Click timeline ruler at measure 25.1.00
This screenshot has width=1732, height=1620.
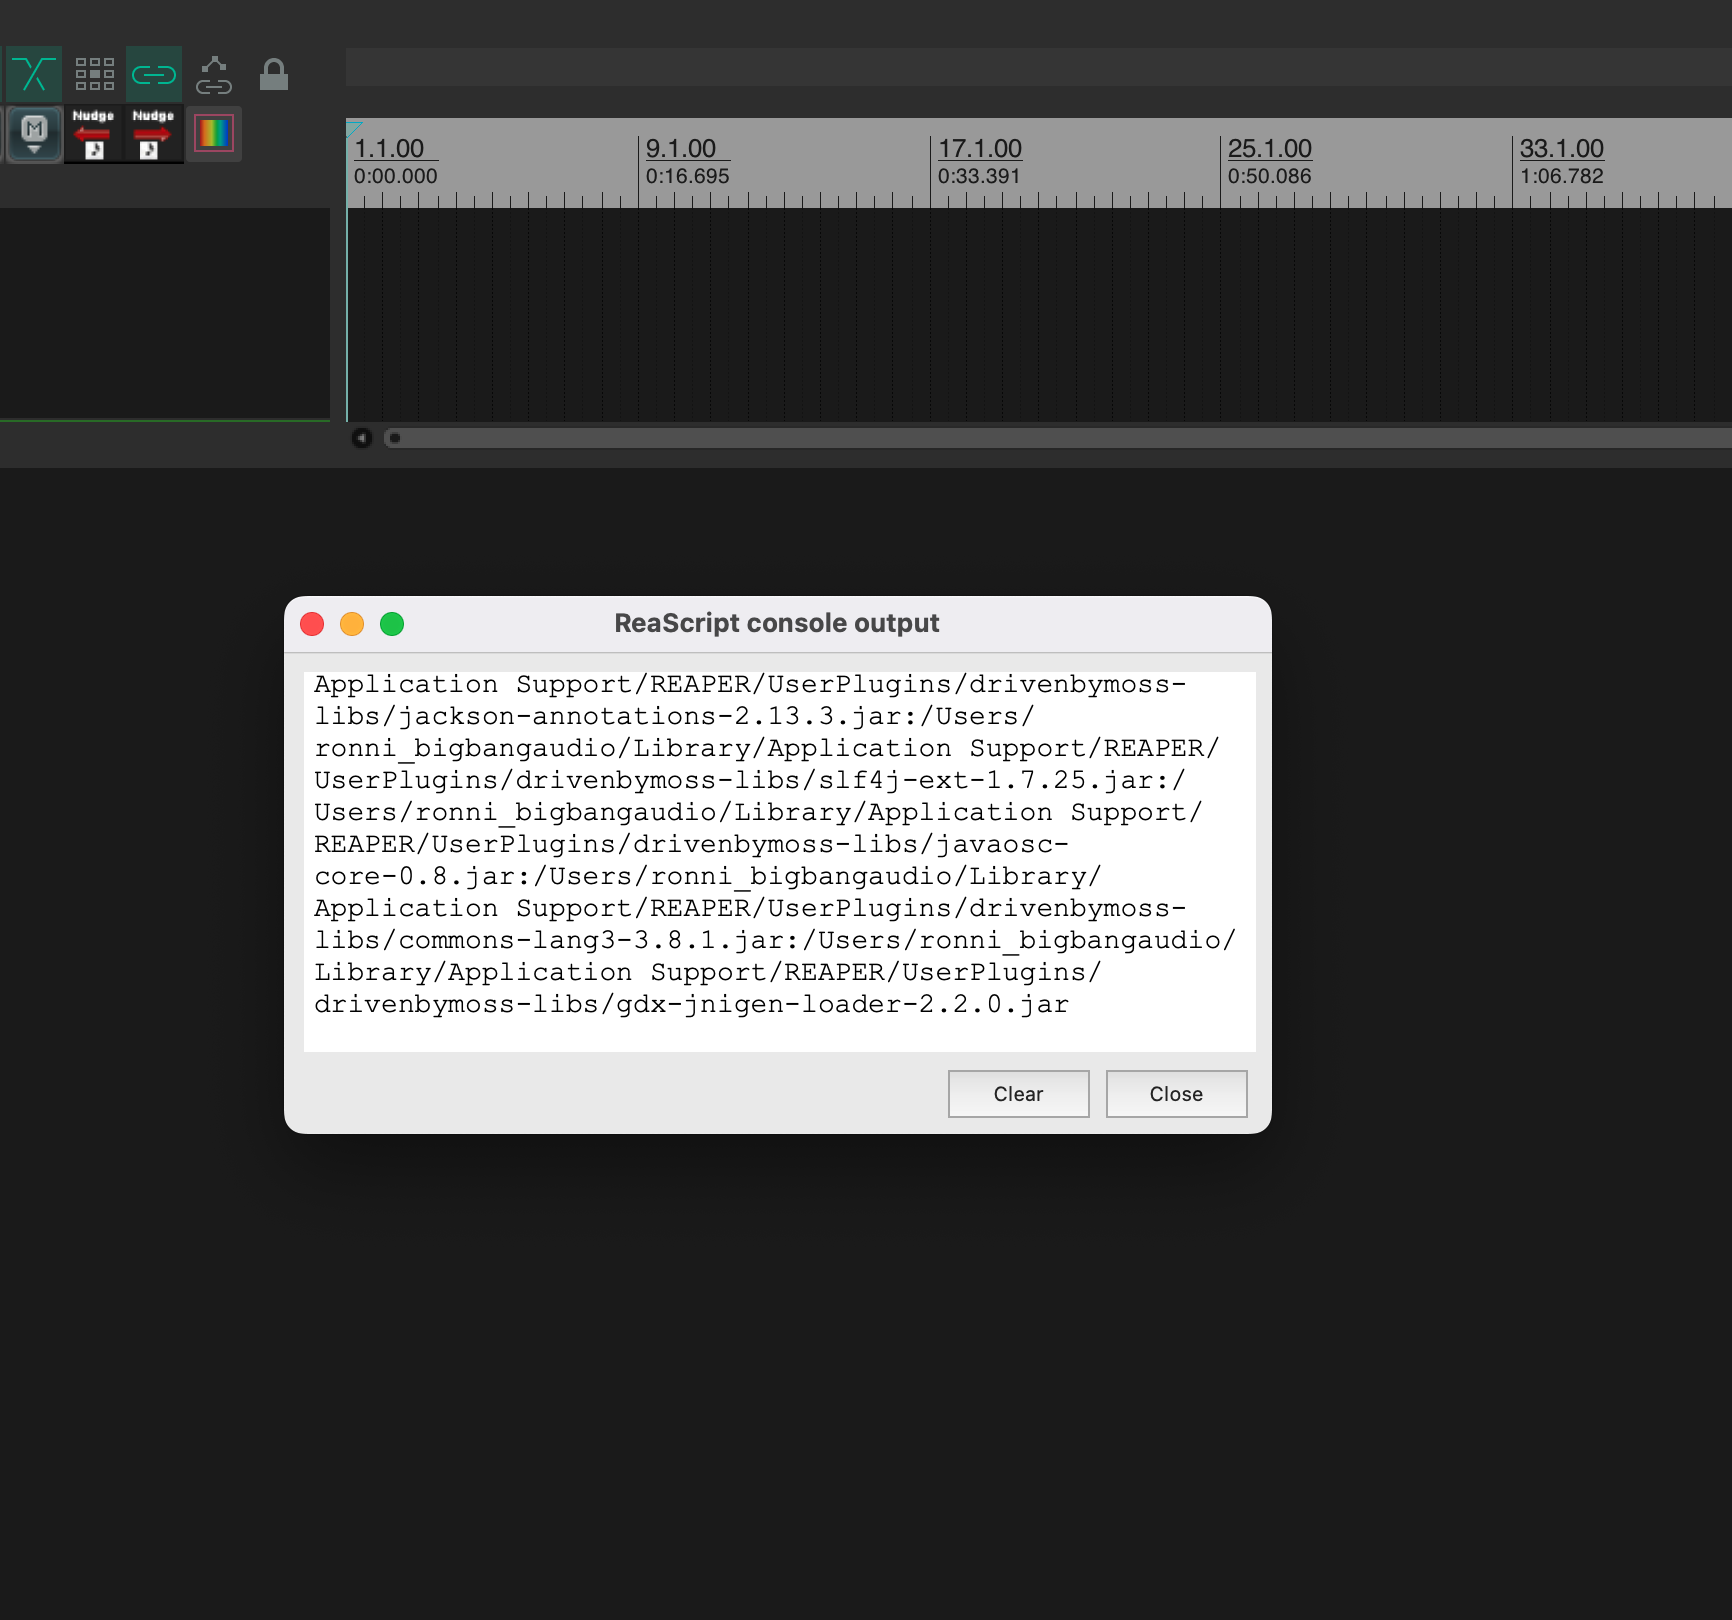[x=1270, y=149]
